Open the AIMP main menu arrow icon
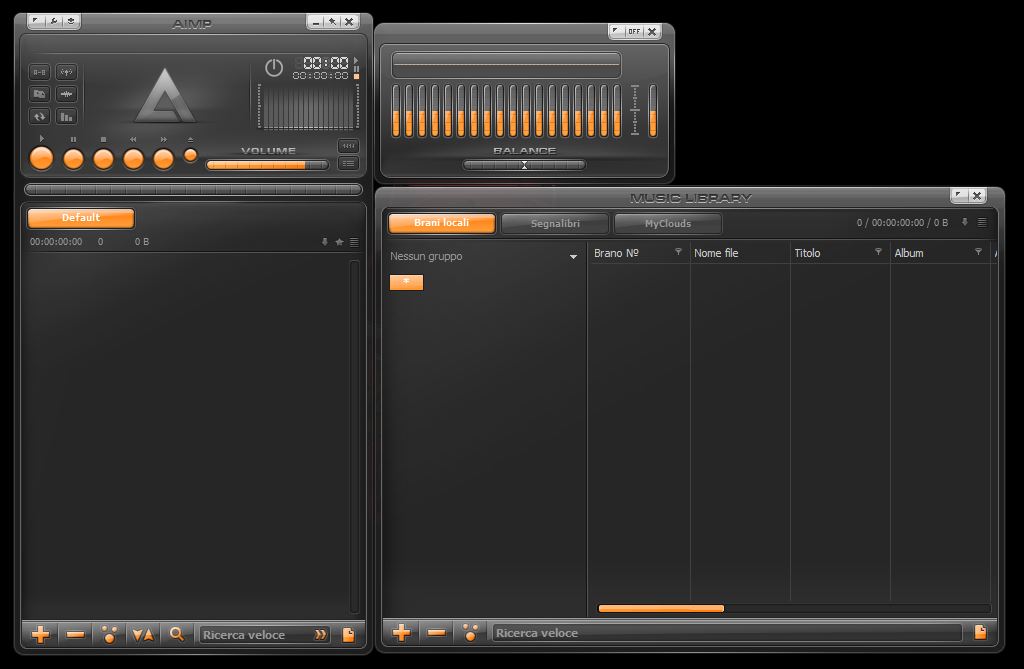This screenshot has height=669, width=1024. coord(37,22)
